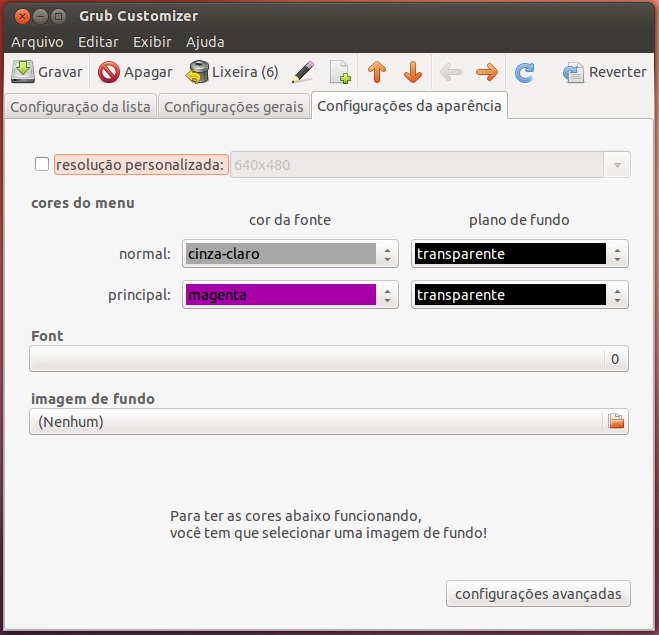The image size is (659, 635).
Task: Open normal font color cinza-claro dropdown
Action: pos(290,254)
